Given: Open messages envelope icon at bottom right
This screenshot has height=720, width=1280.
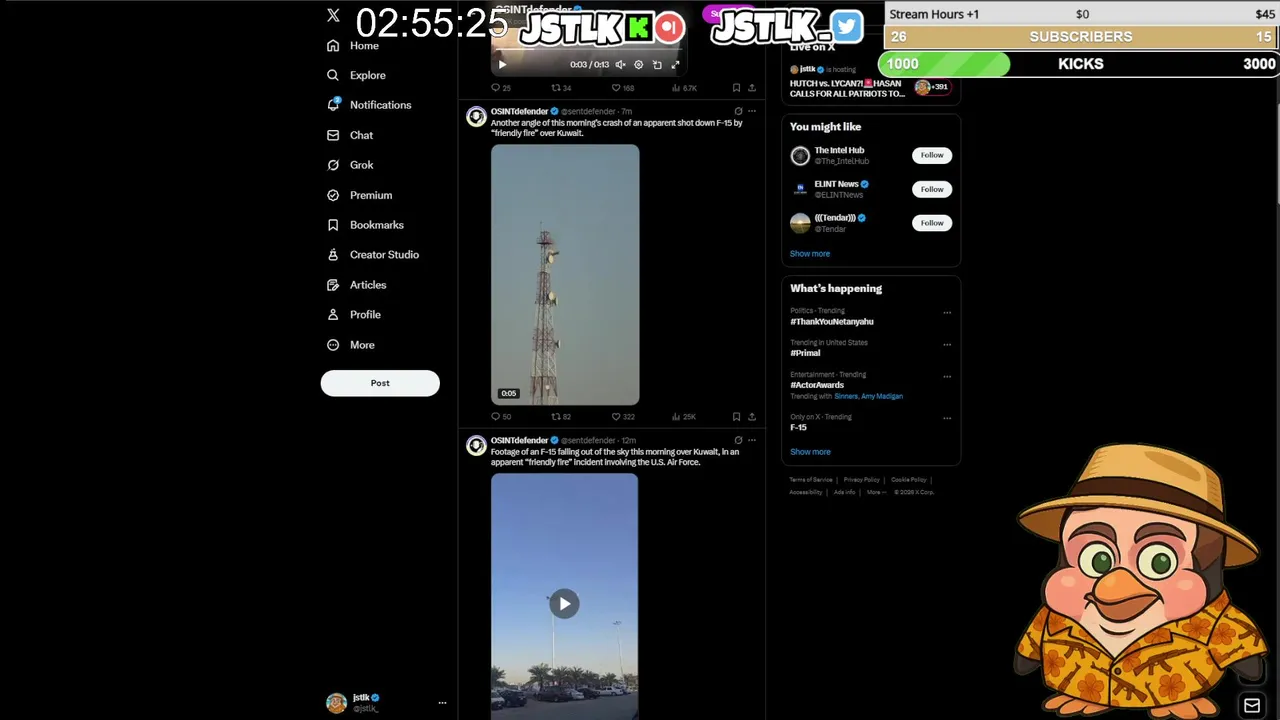Looking at the screenshot, I should tap(1252, 705).
